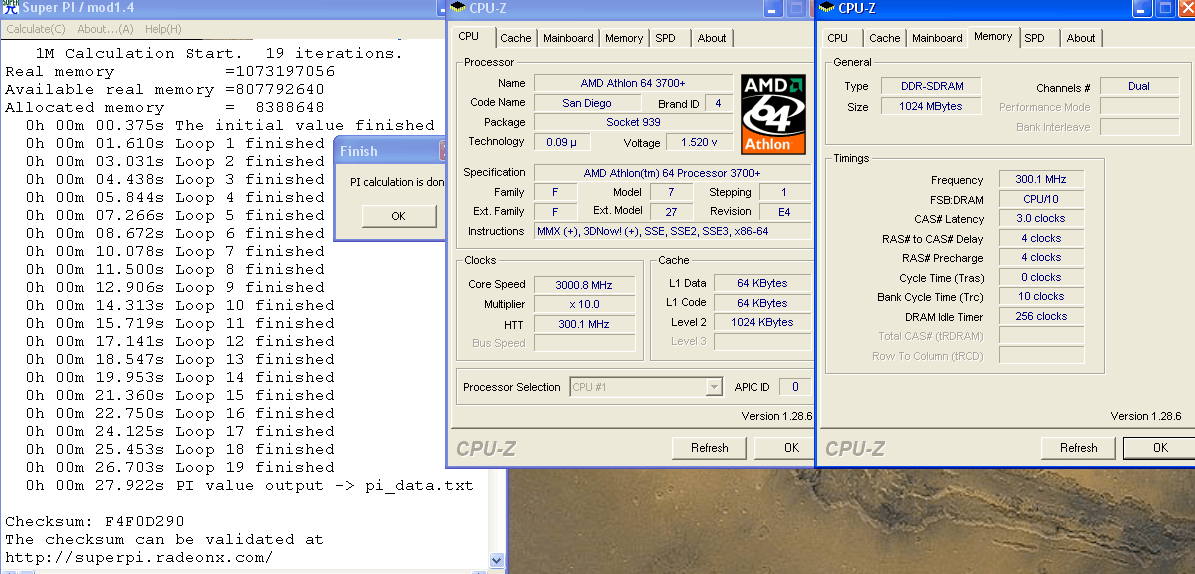
Task: Click the Real memory =1073197056 line
Action: click(x=170, y=72)
